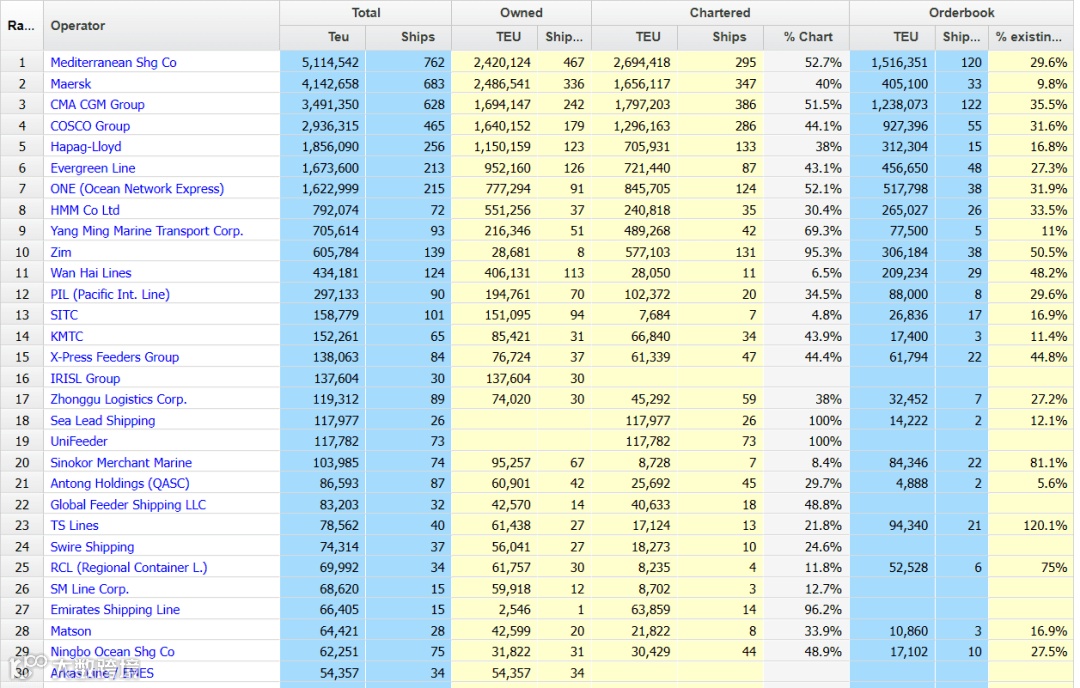The image size is (1080, 688).
Task: Click the Chartered group header
Action: pyautogui.click(x=720, y=12)
